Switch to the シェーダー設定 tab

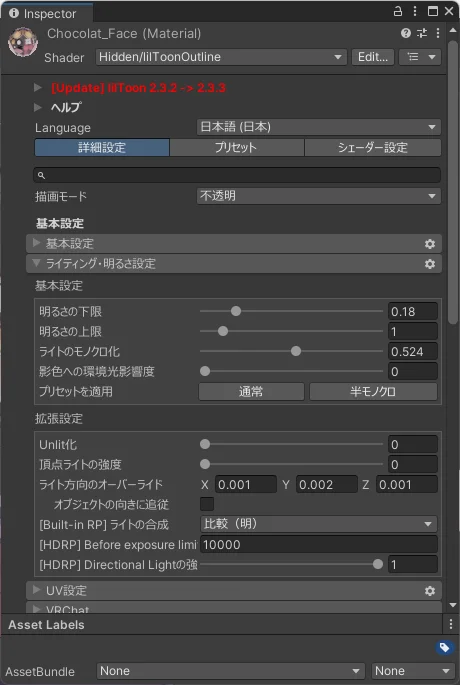coord(373,148)
